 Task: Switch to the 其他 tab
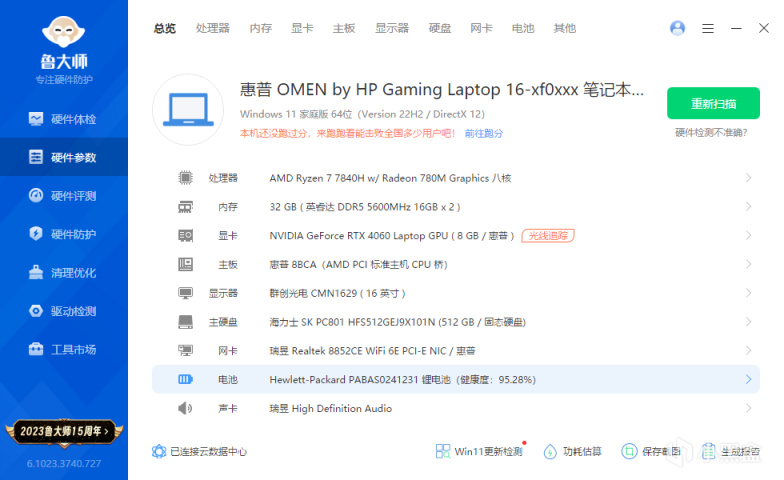pyautogui.click(x=564, y=28)
